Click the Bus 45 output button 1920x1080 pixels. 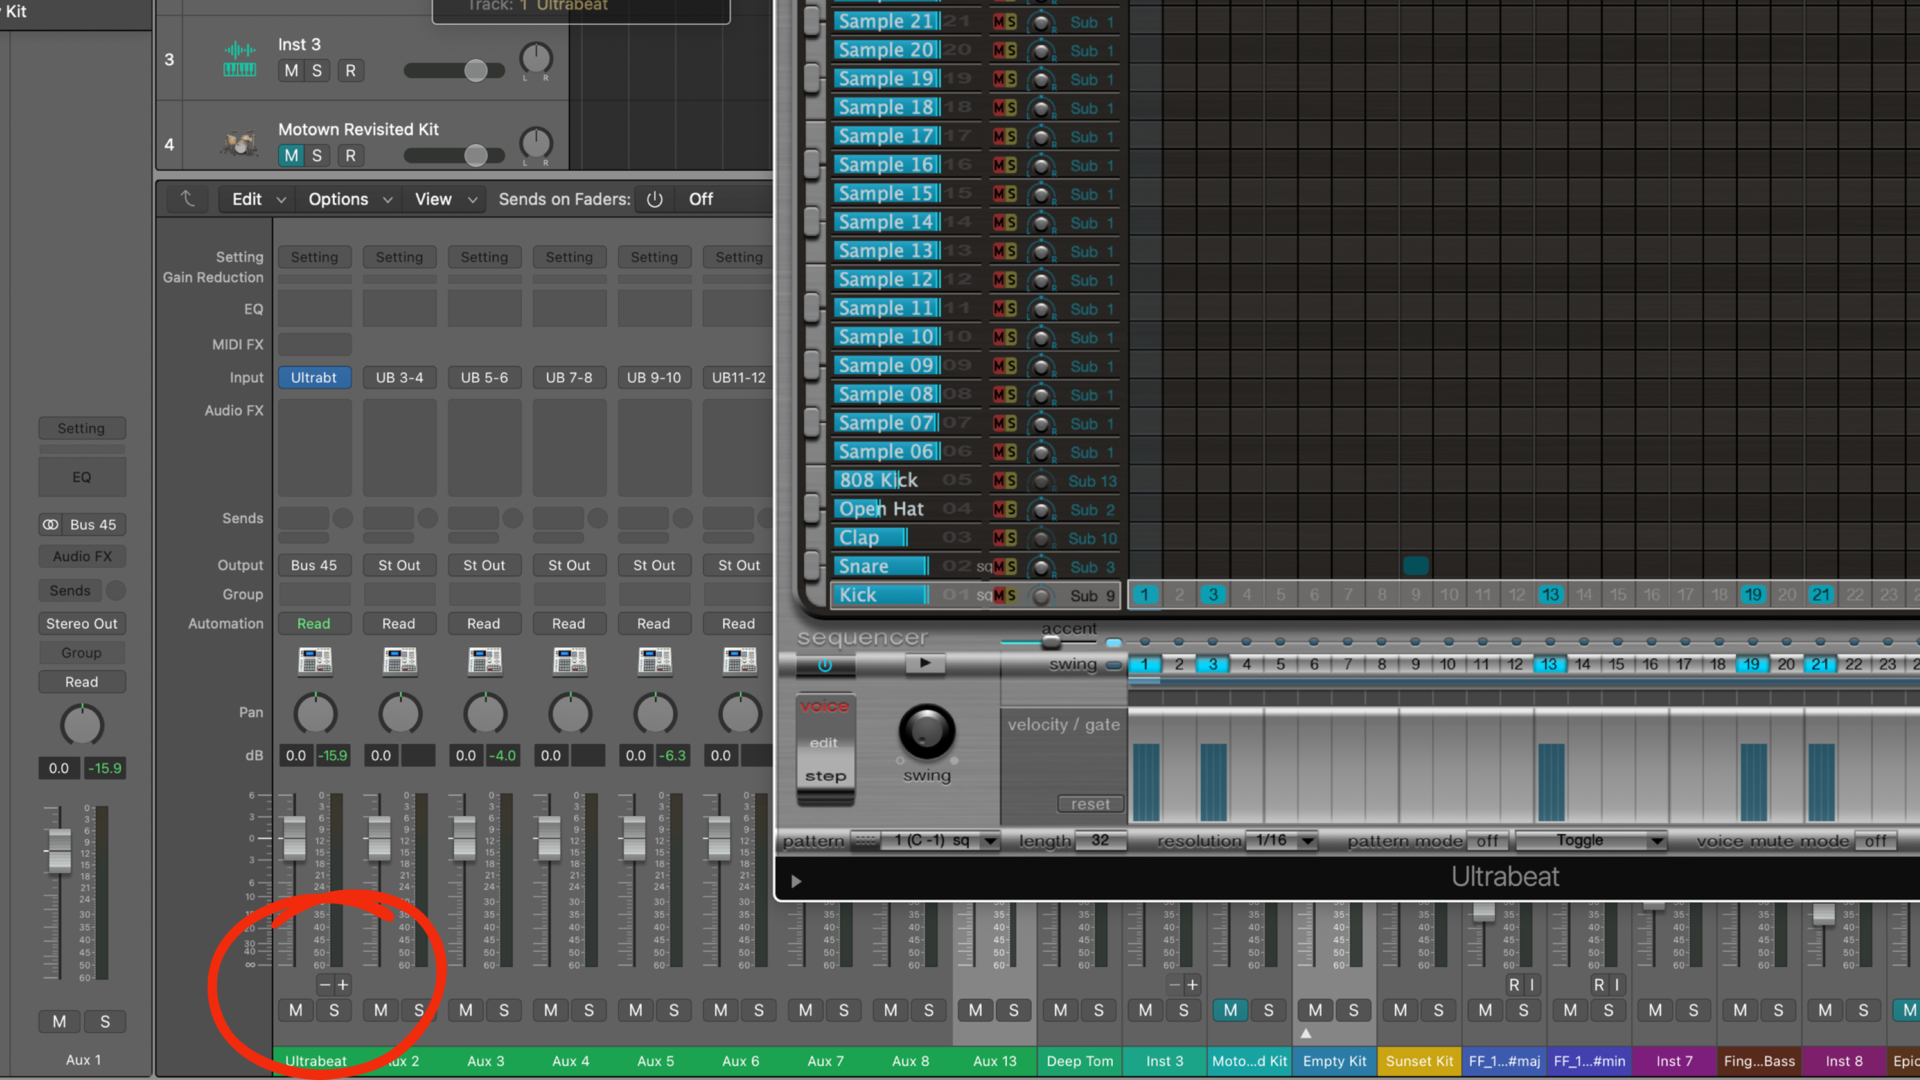click(x=314, y=565)
